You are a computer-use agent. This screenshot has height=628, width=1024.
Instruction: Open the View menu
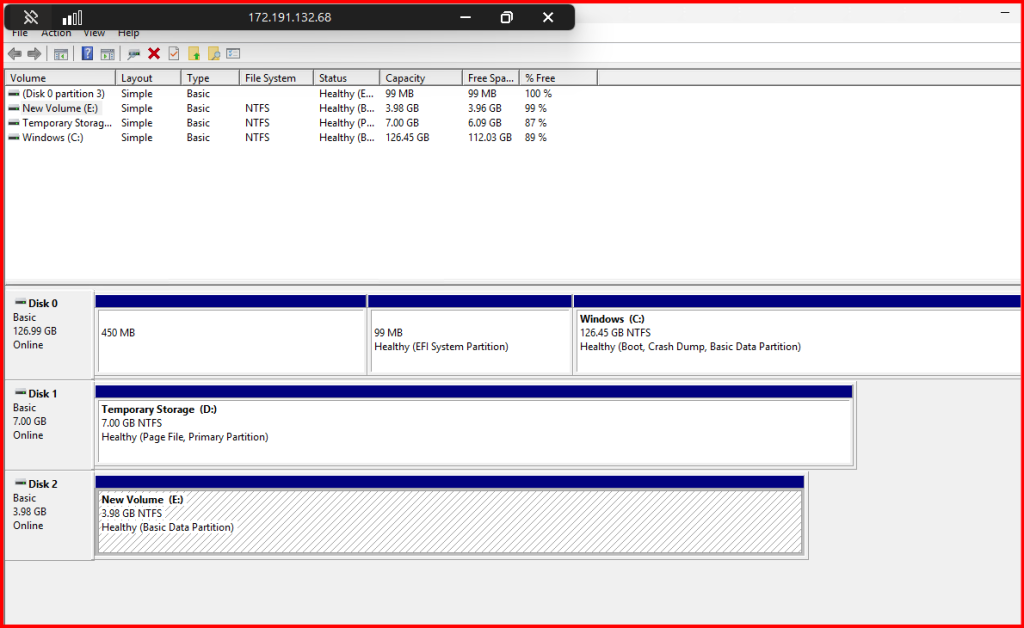click(94, 34)
